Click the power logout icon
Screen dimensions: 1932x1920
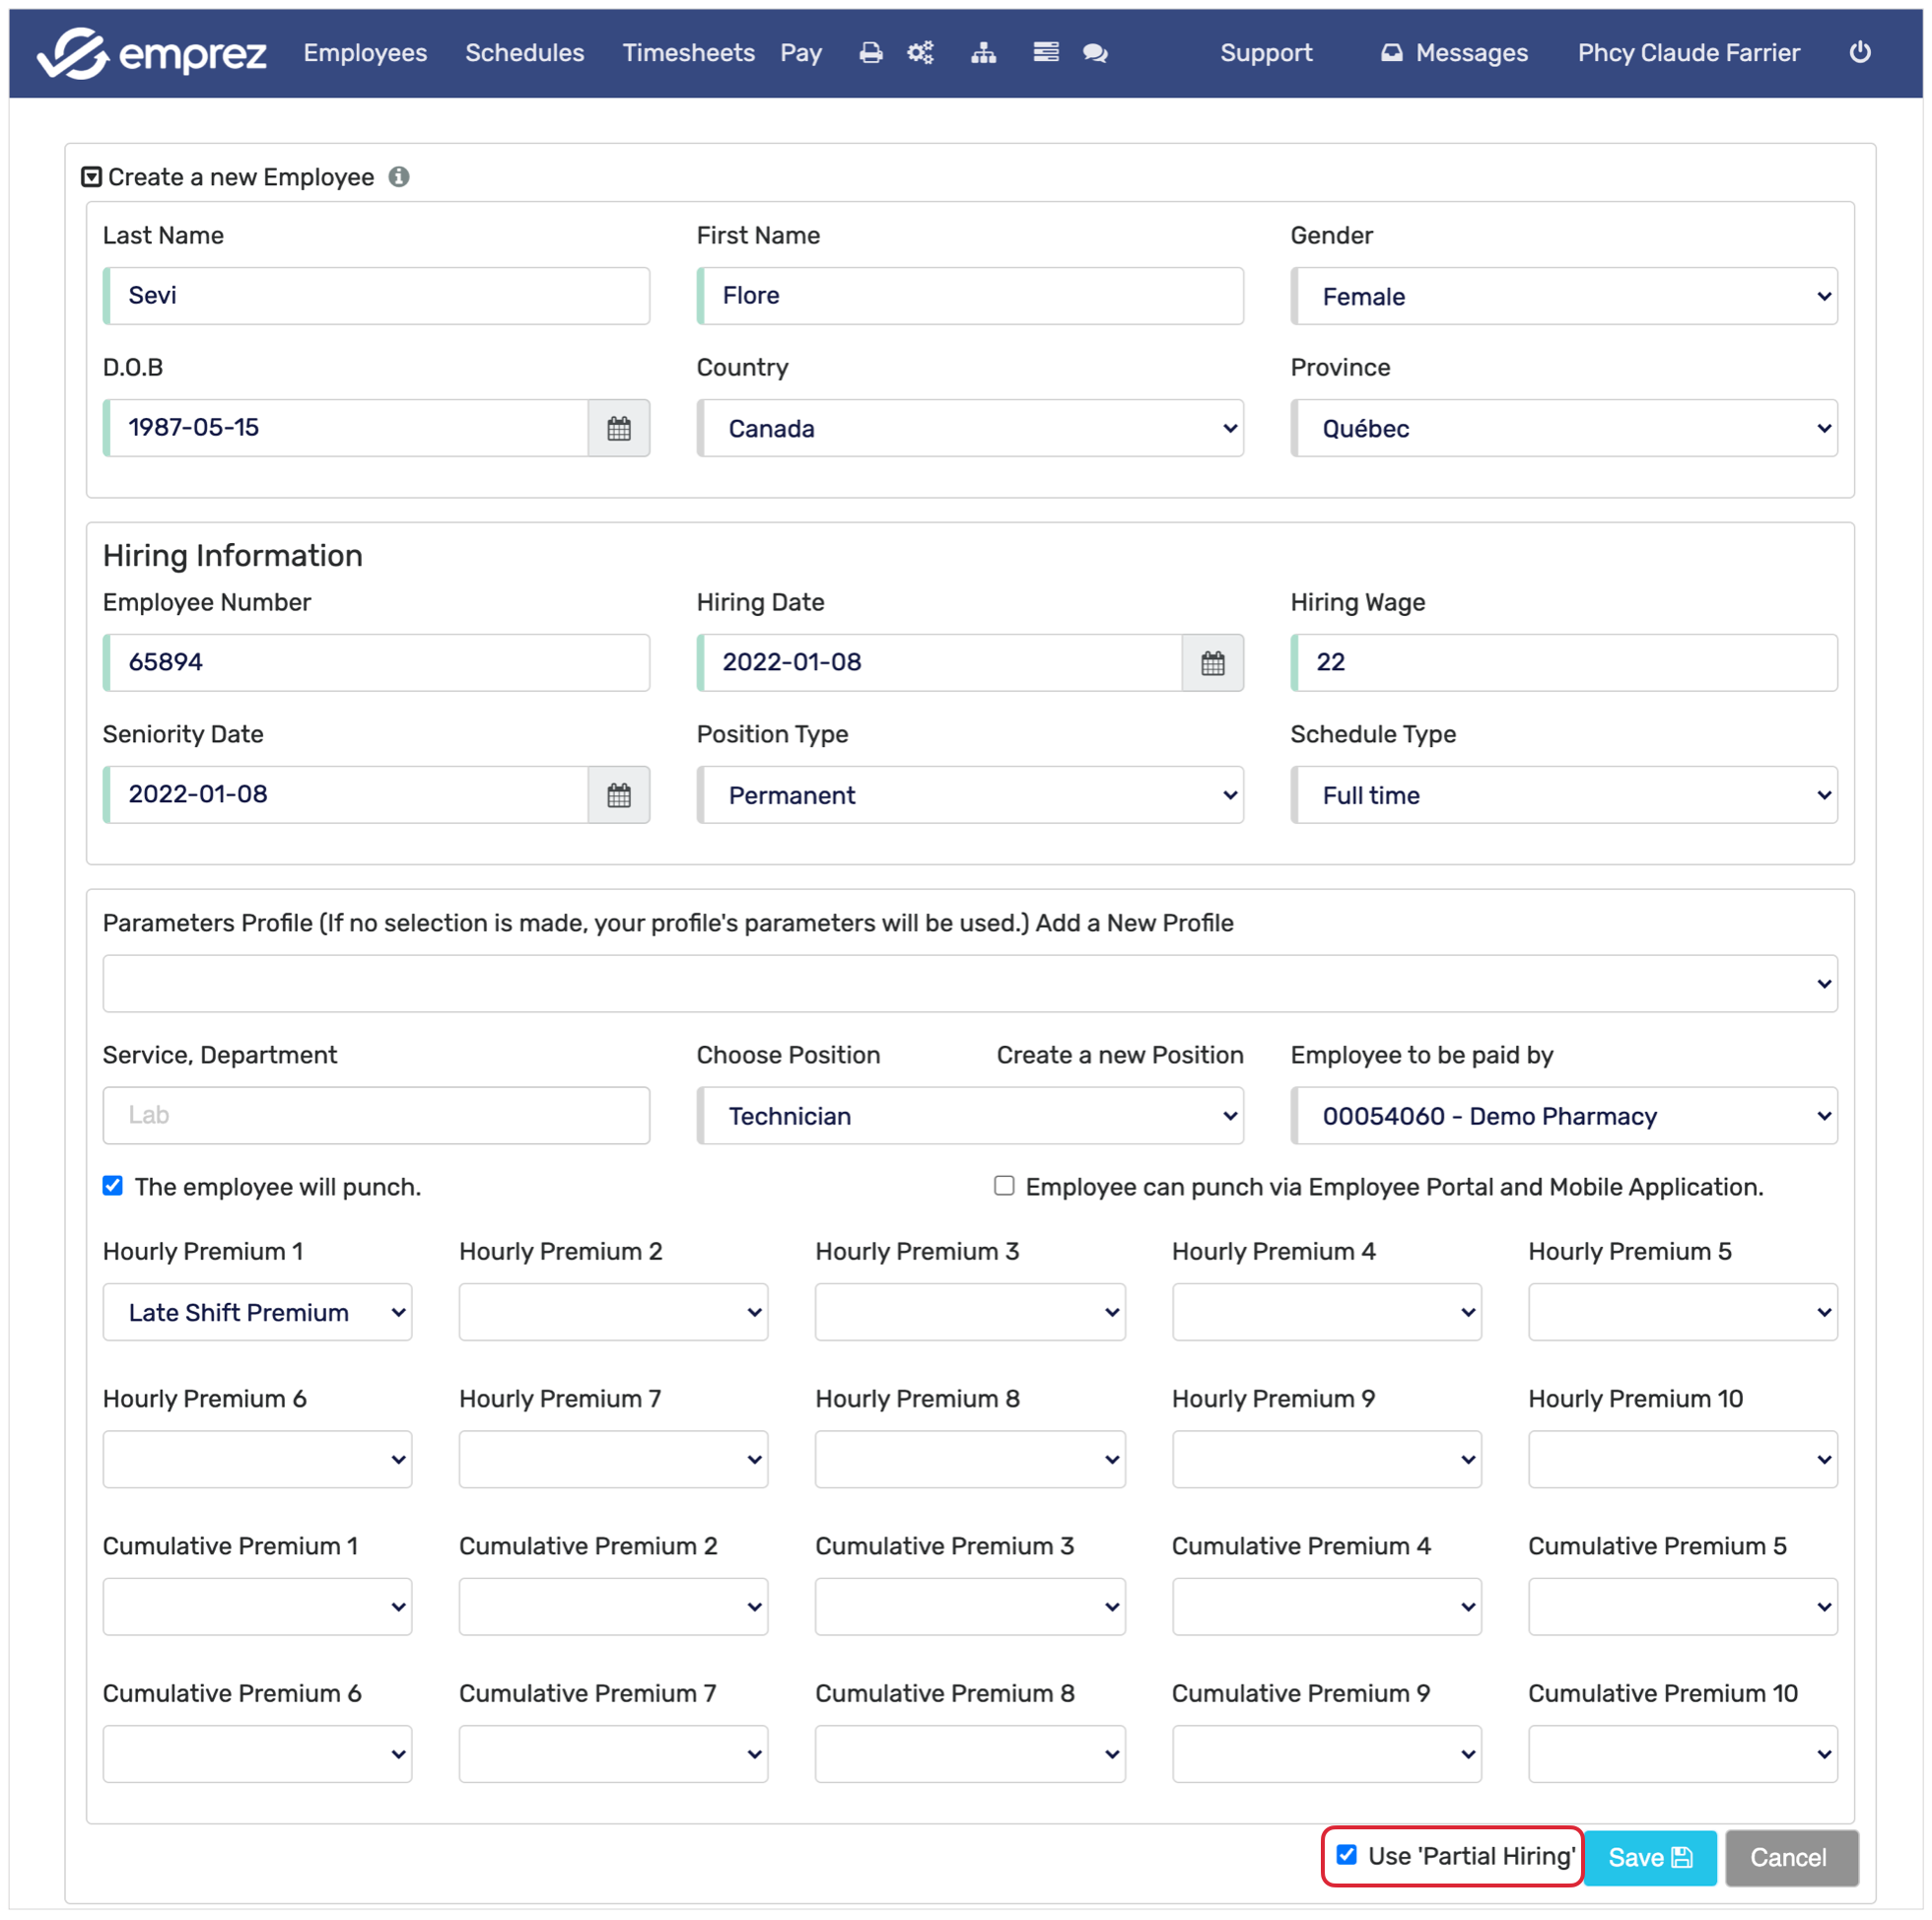pos(1859,52)
